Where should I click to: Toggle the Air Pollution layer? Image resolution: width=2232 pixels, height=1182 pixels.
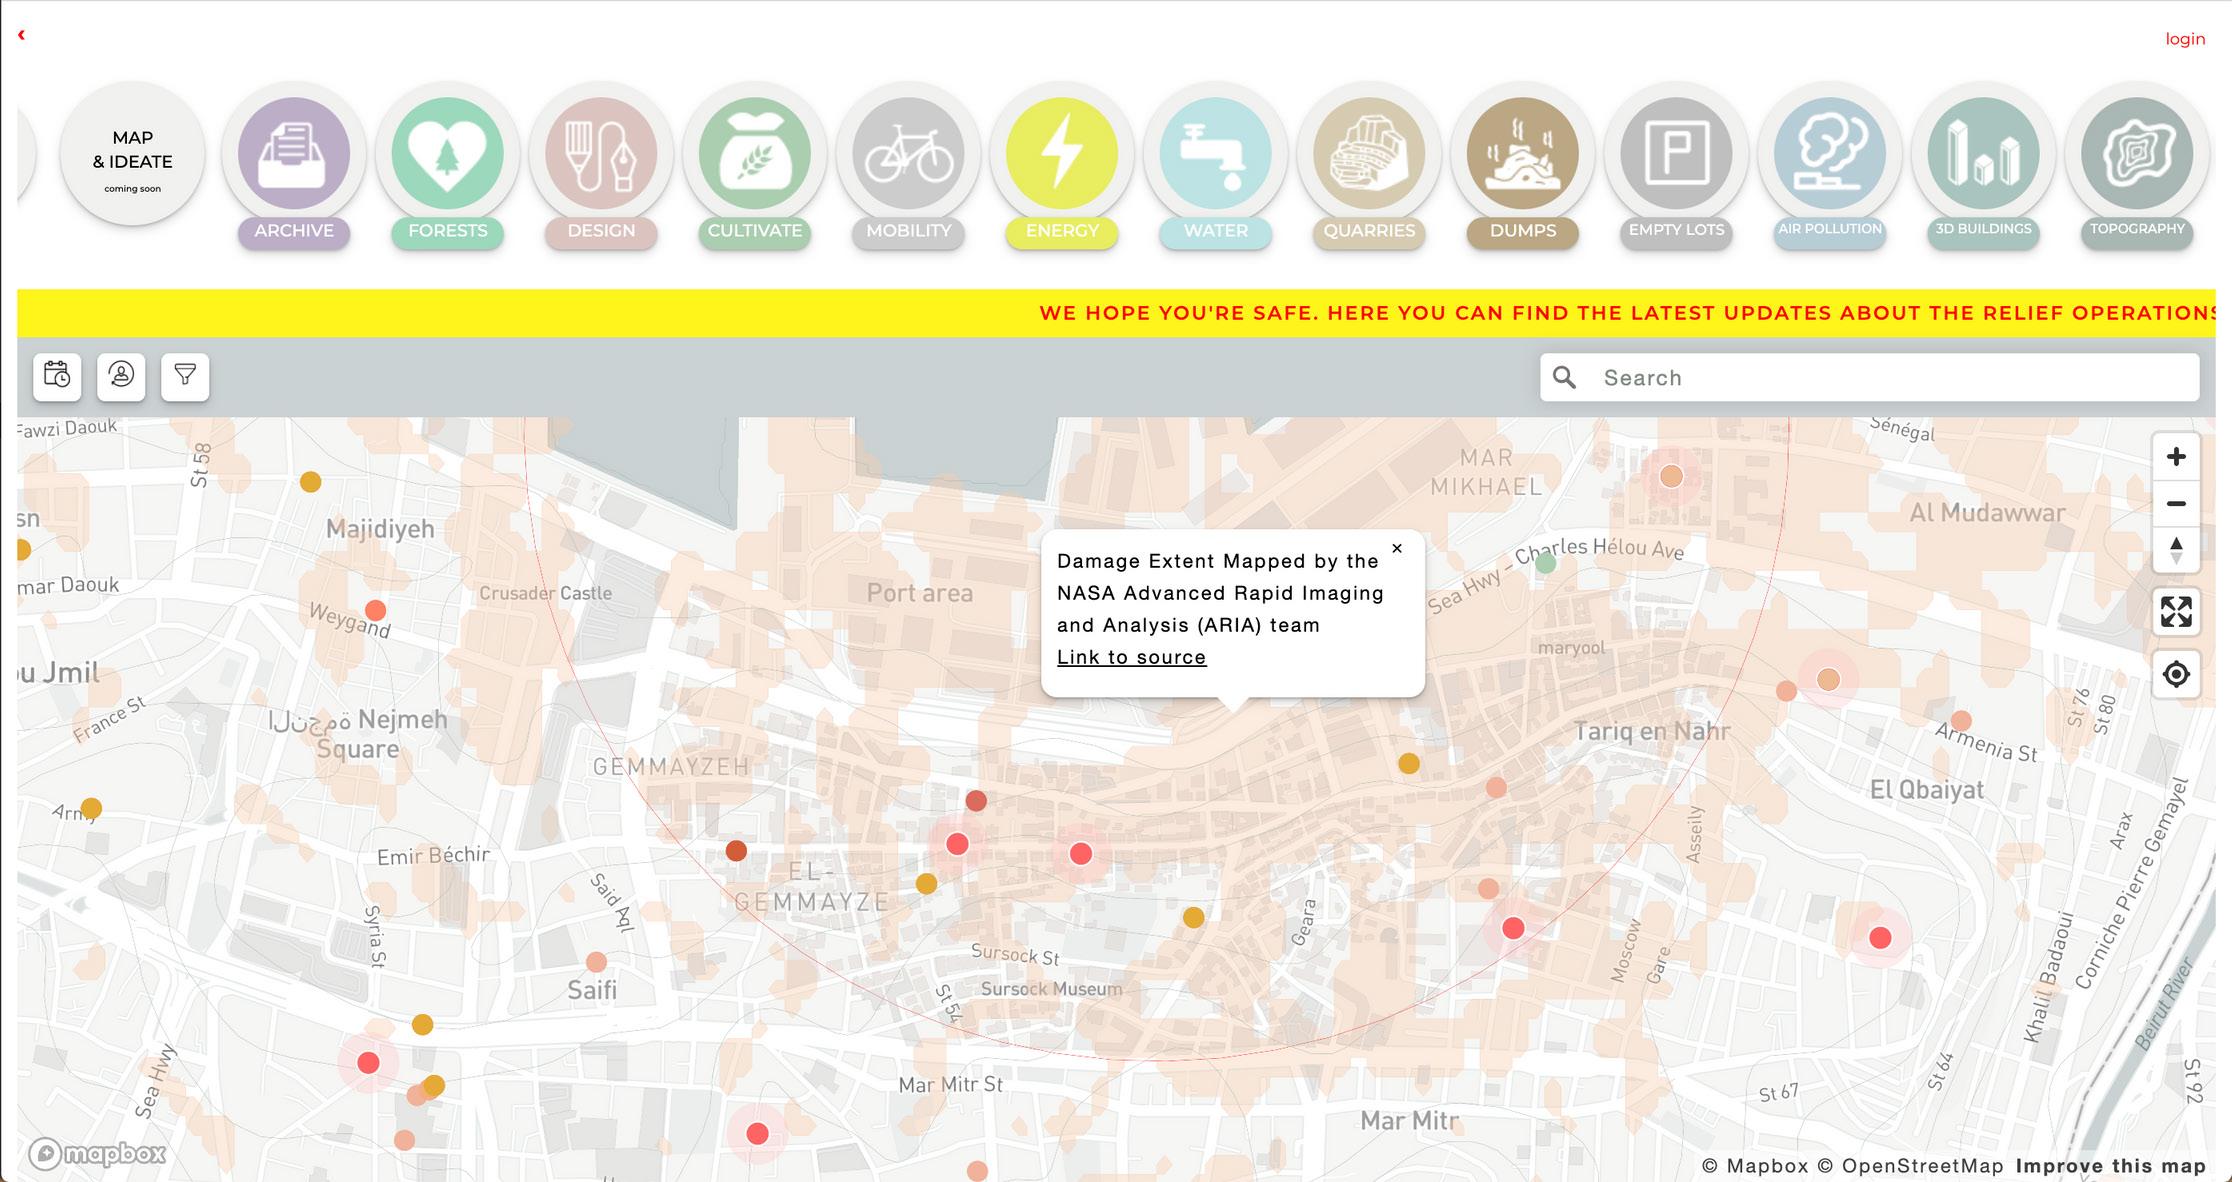pos(1829,154)
